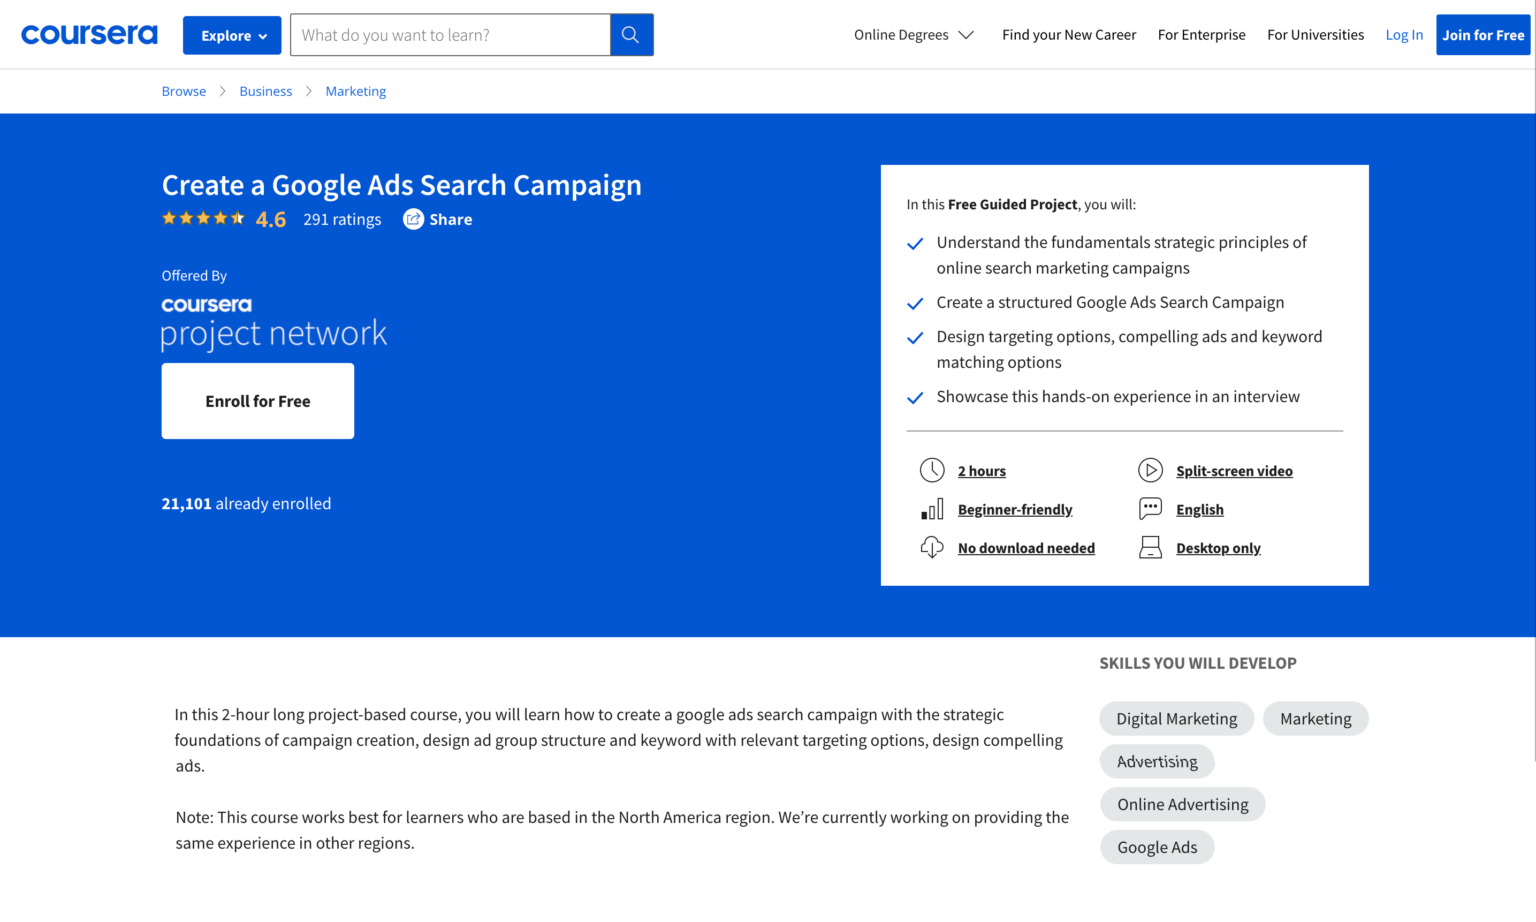
Task: Click the English language link
Action: point(1200,510)
